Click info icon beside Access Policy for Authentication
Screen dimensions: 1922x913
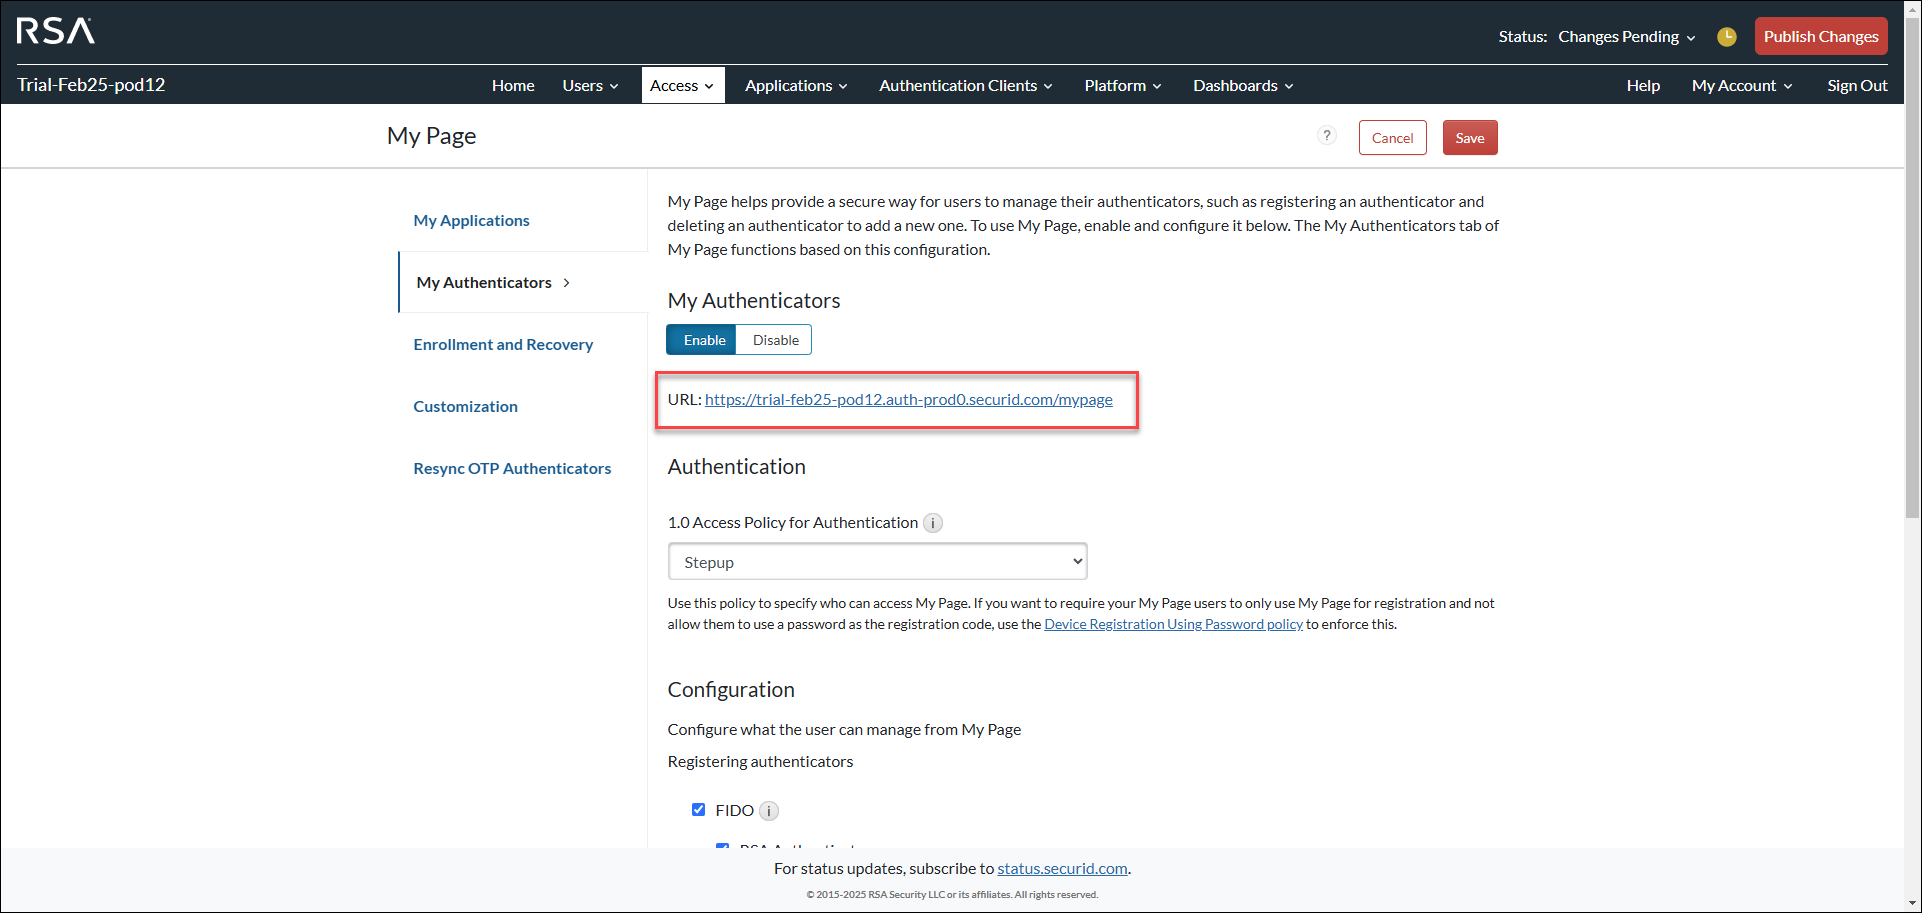click(932, 523)
